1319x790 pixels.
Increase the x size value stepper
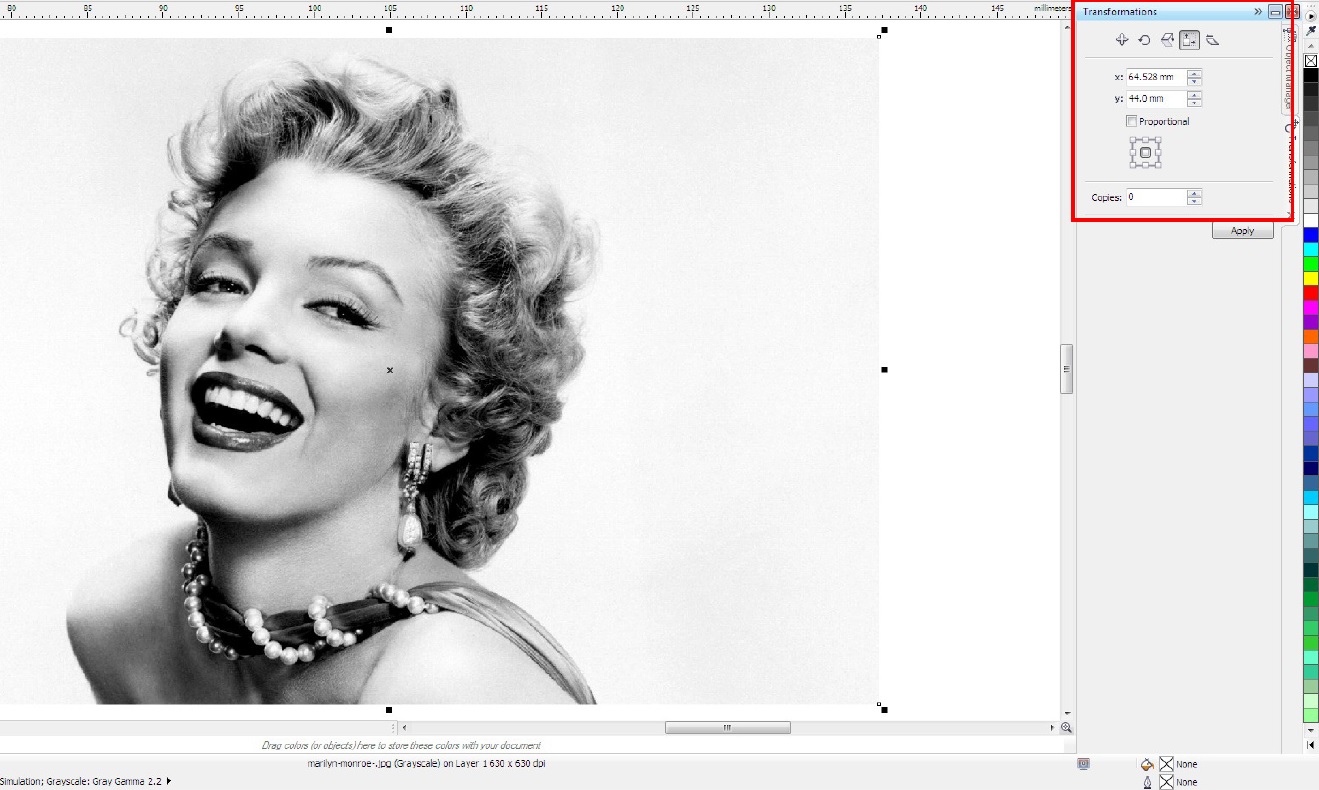pyautogui.click(x=1194, y=73)
